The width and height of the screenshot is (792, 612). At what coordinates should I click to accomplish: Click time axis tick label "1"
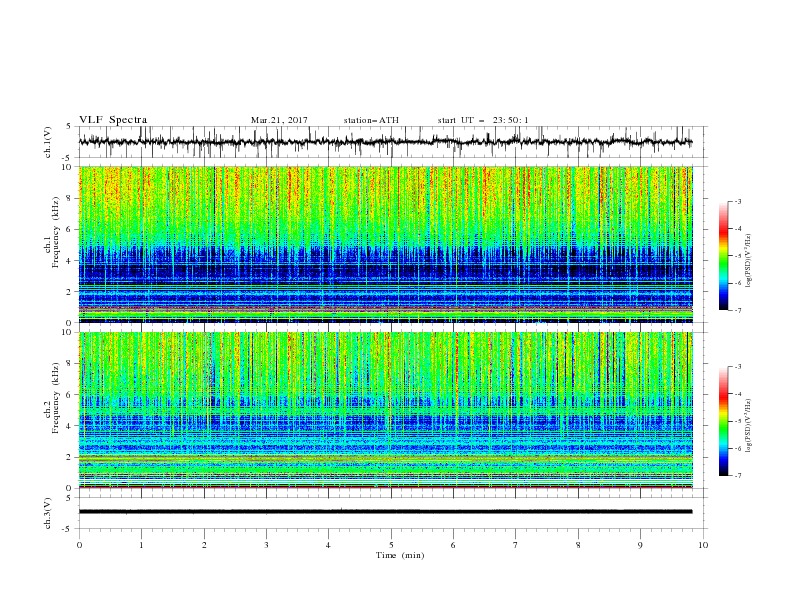[141, 545]
